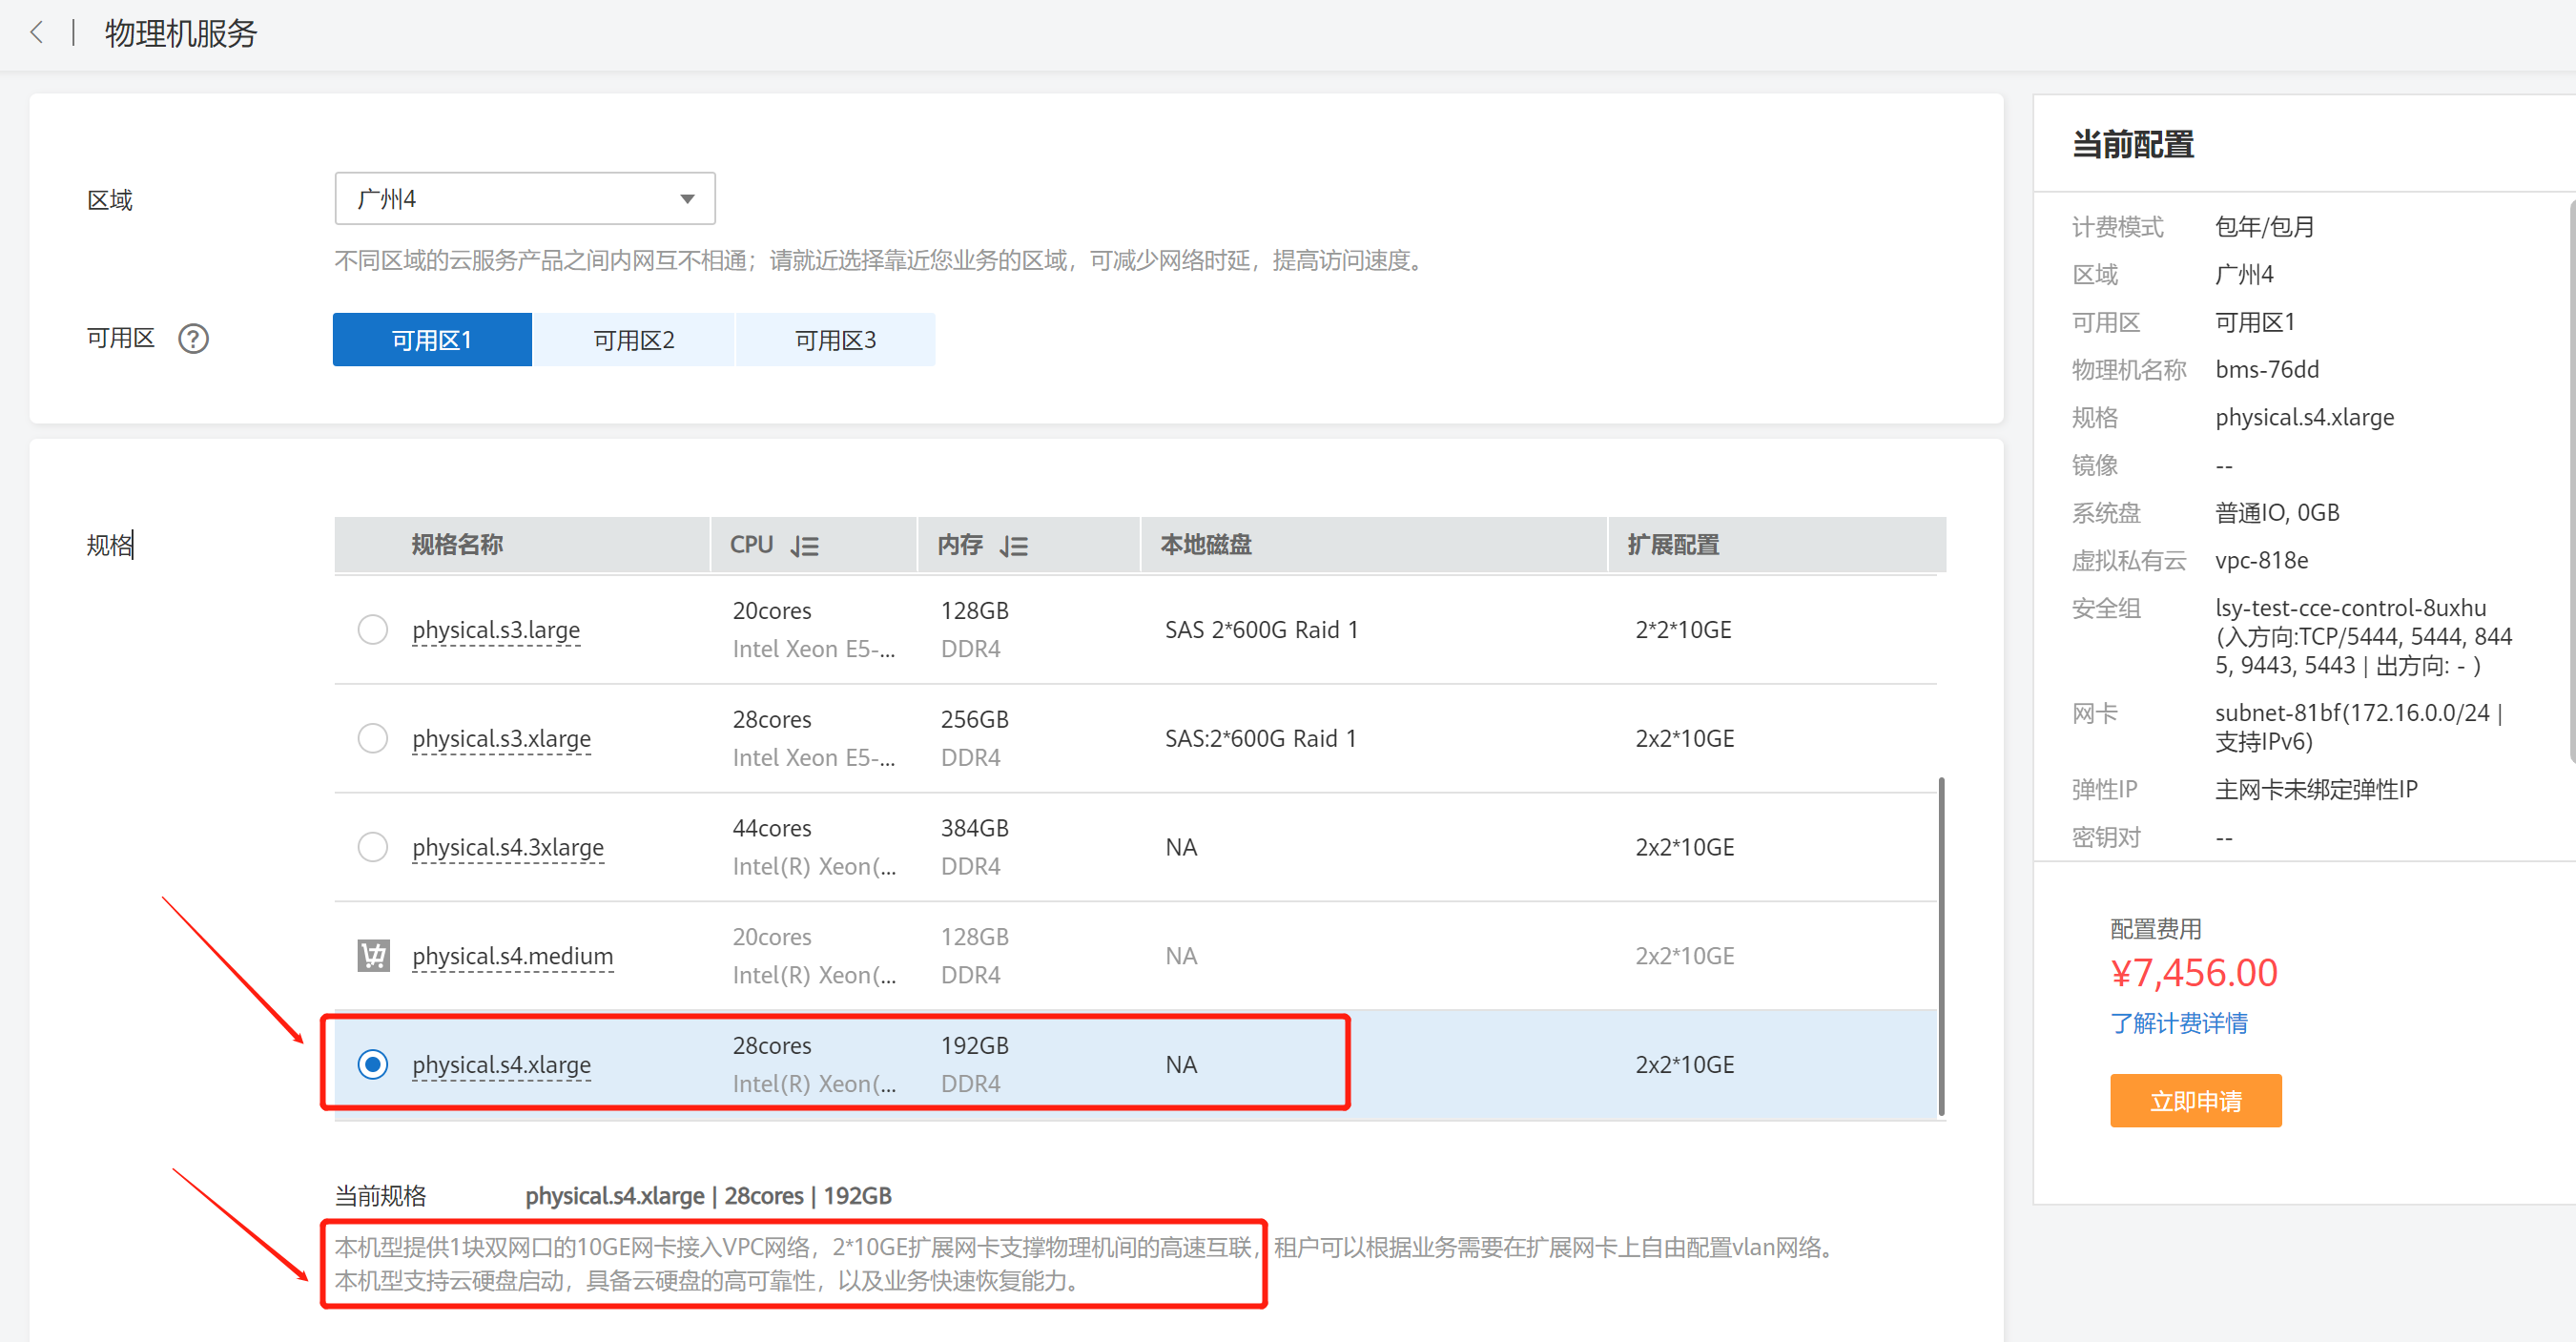Click the vpc-818e VPC value

pos(2261,561)
